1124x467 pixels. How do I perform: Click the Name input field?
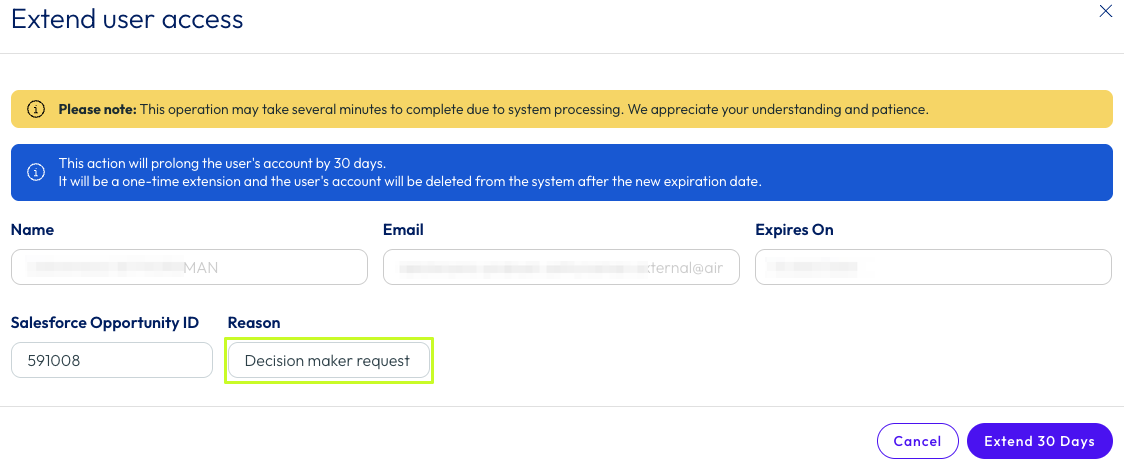coord(189,267)
